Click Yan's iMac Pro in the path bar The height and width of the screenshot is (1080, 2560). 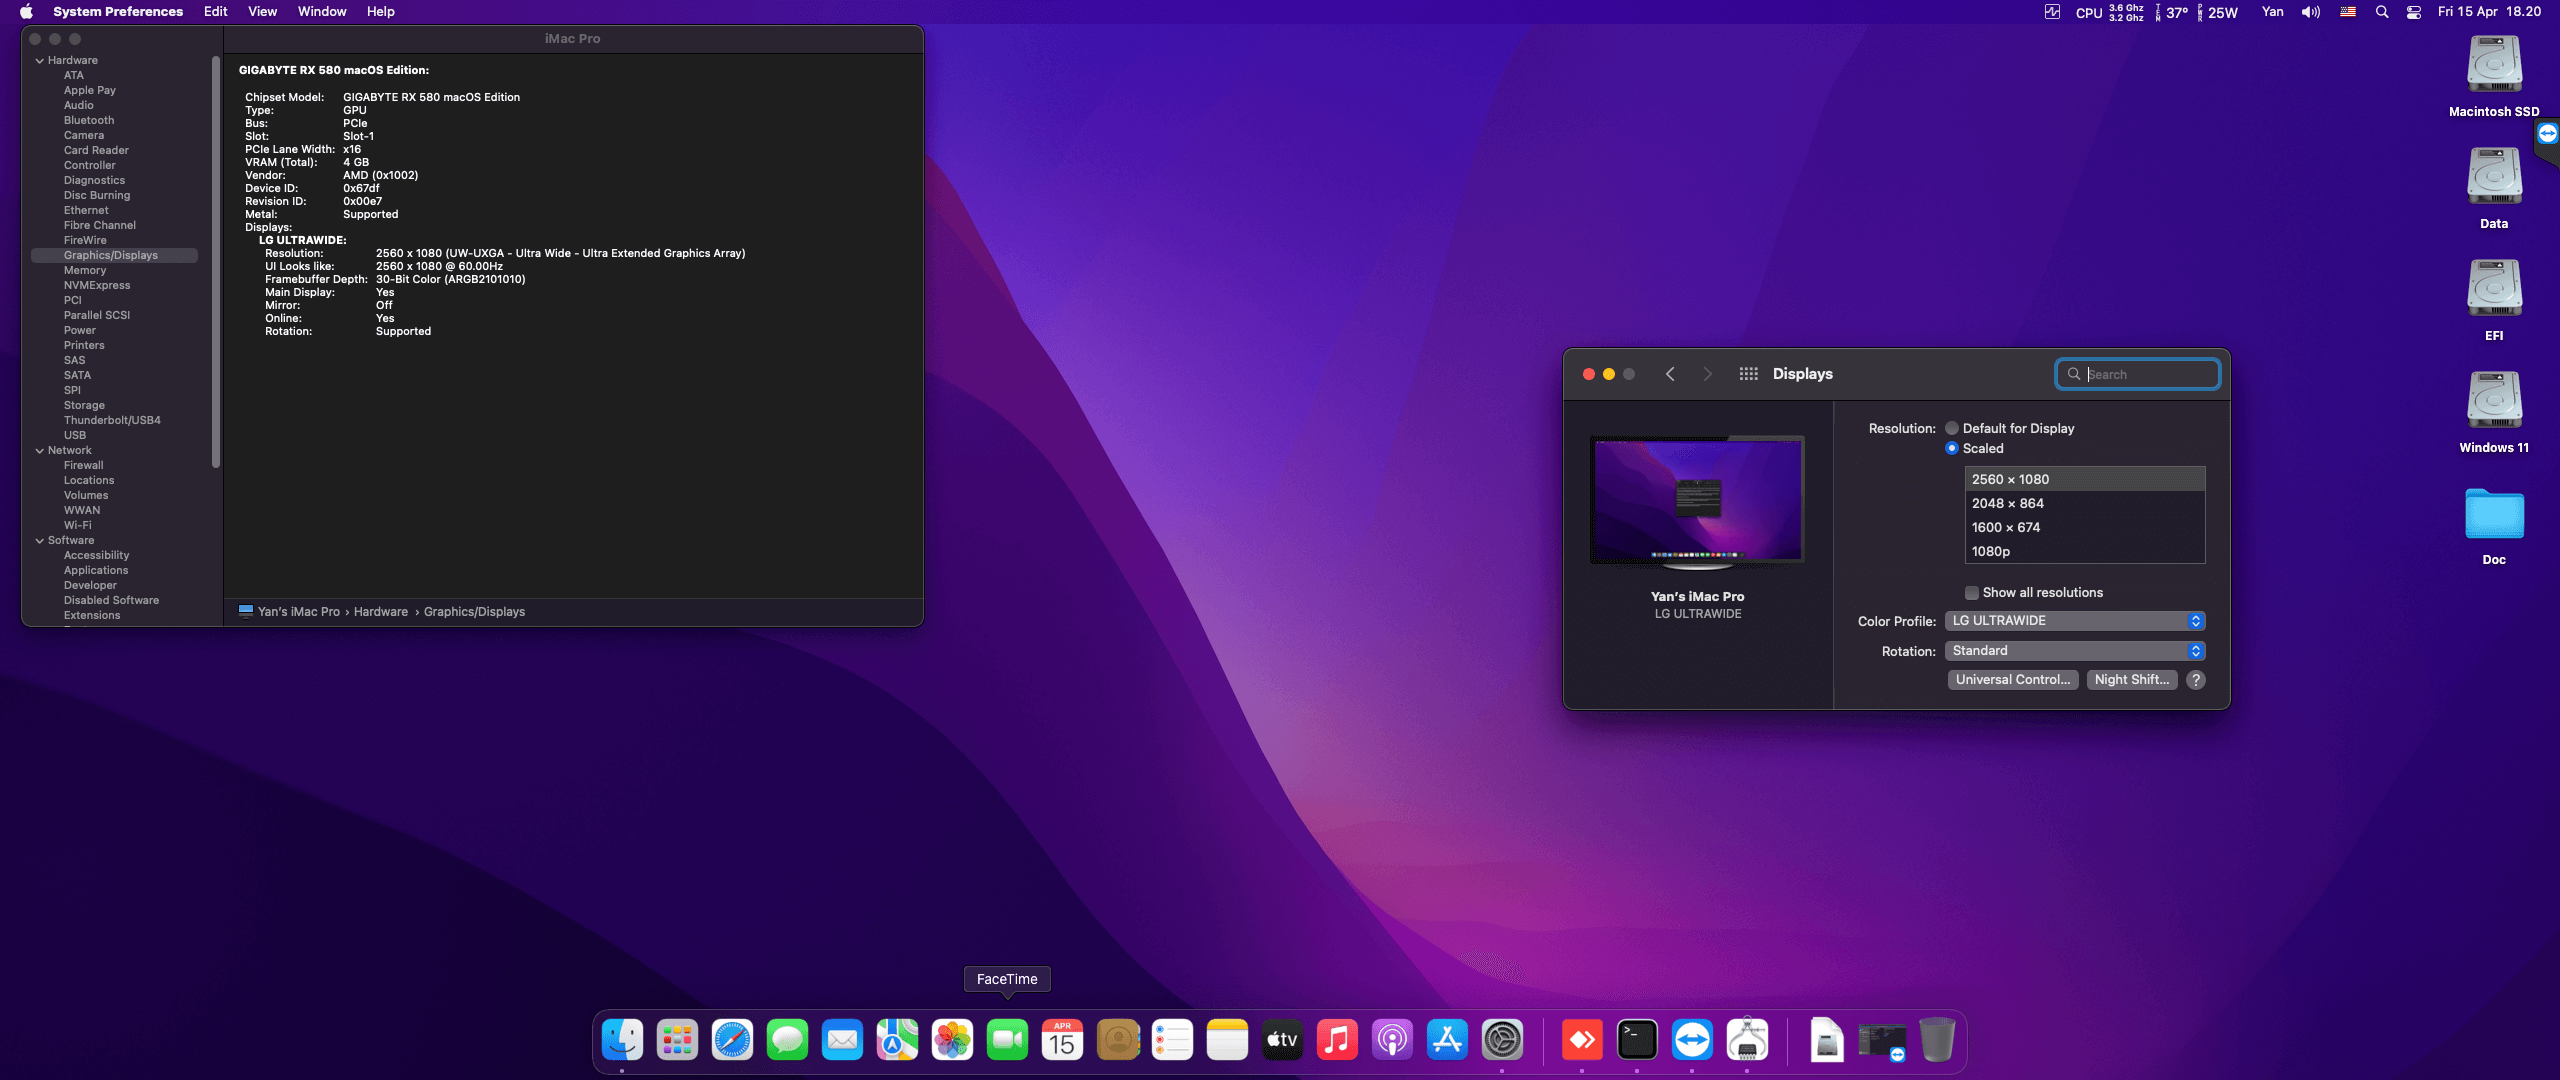click(299, 612)
